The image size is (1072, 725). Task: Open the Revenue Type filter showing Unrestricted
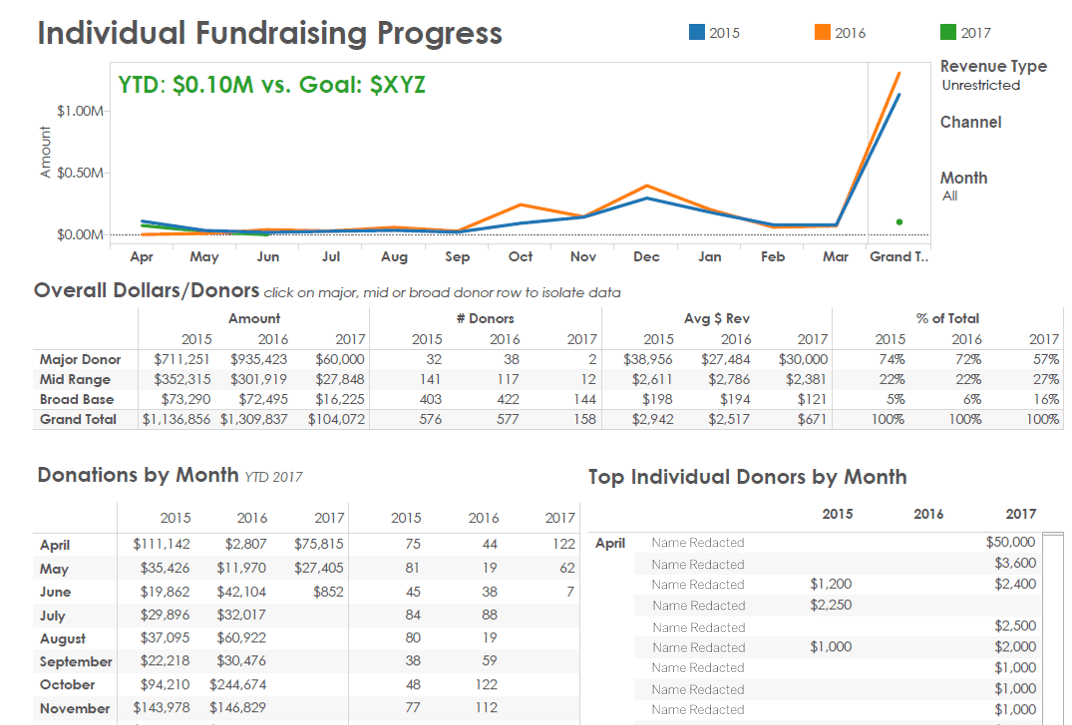[981, 86]
